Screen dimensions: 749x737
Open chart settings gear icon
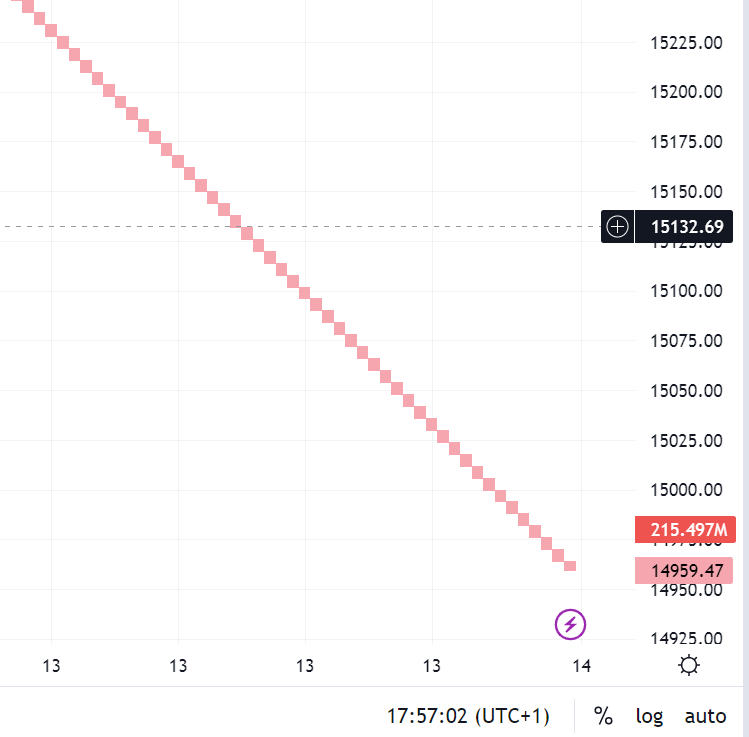688,666
